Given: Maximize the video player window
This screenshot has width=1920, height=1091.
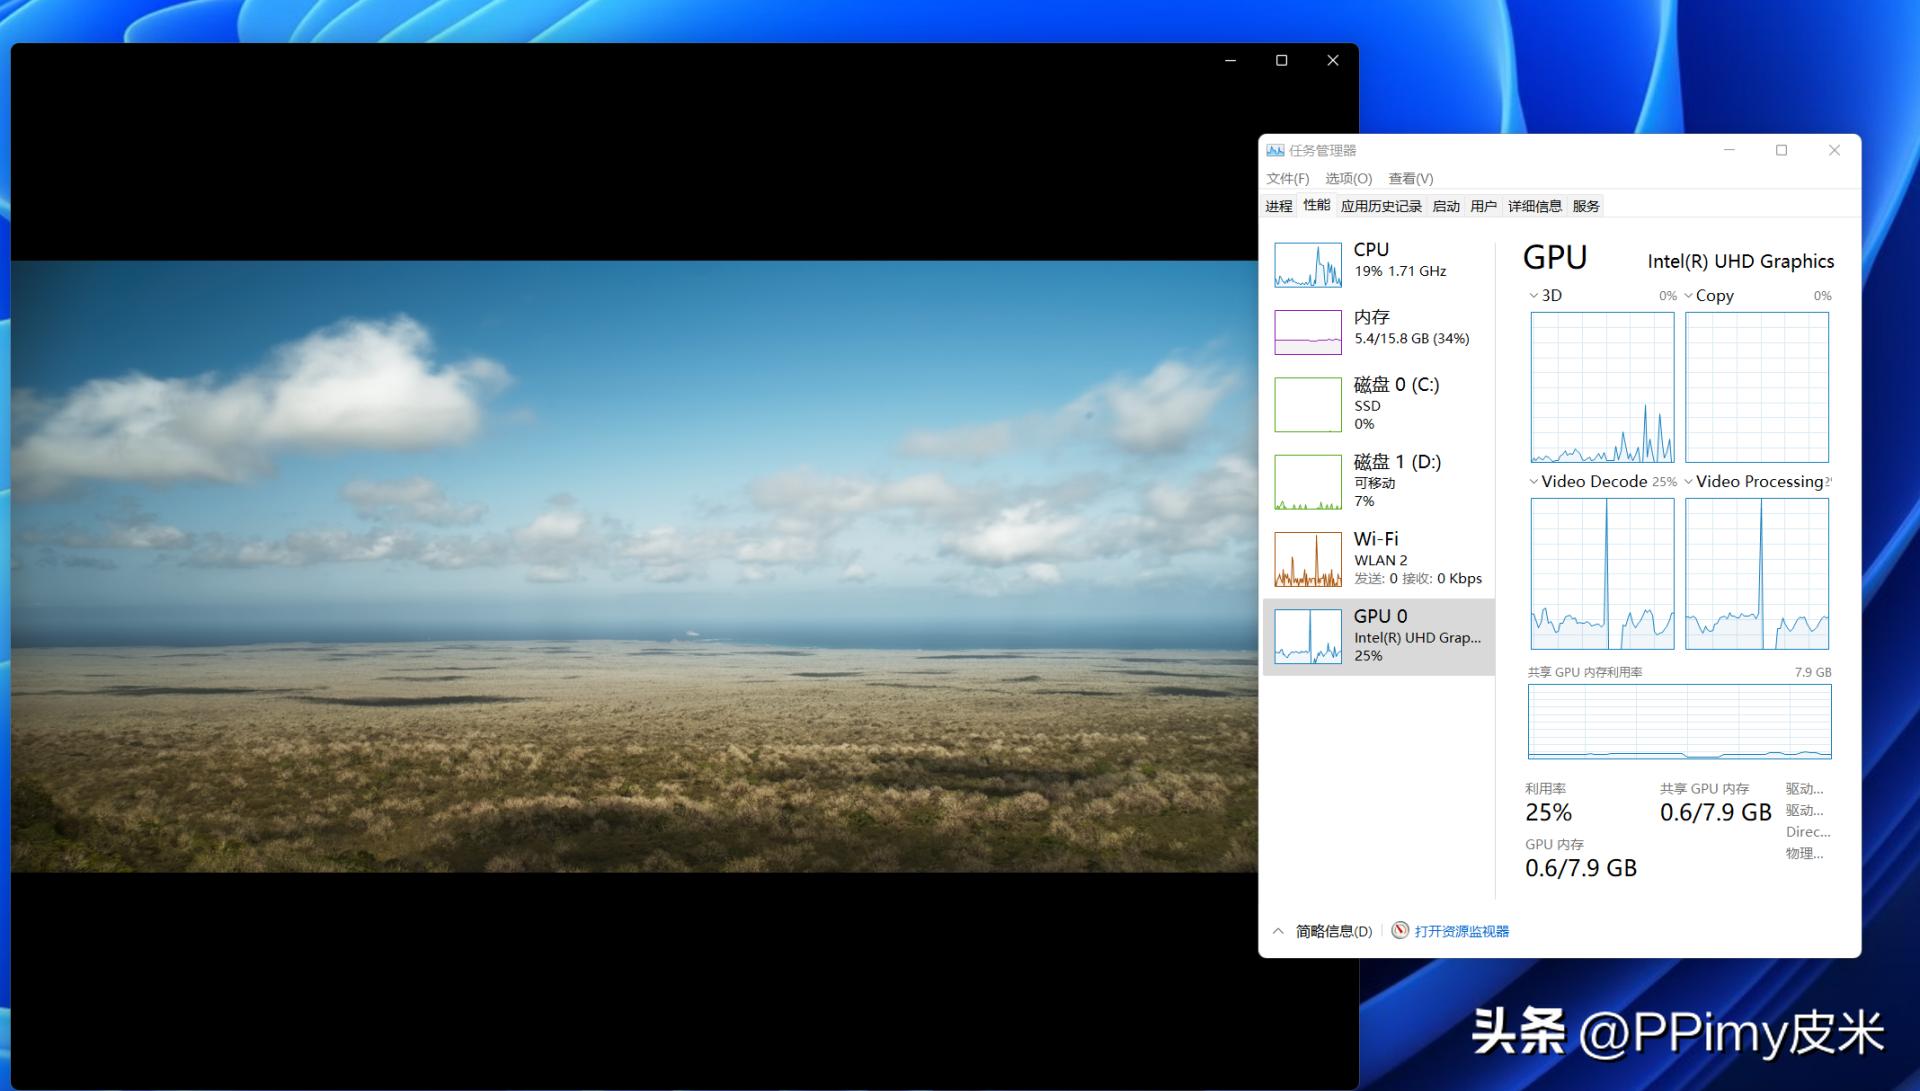Looking at the screenshot, I should coord(1281,61).
